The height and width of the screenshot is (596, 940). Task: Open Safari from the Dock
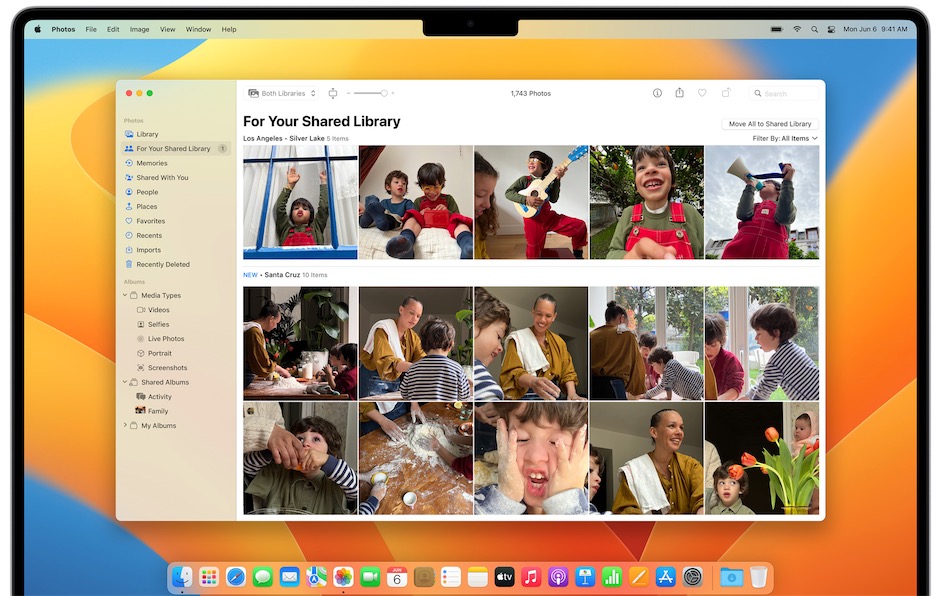[236, 577]
